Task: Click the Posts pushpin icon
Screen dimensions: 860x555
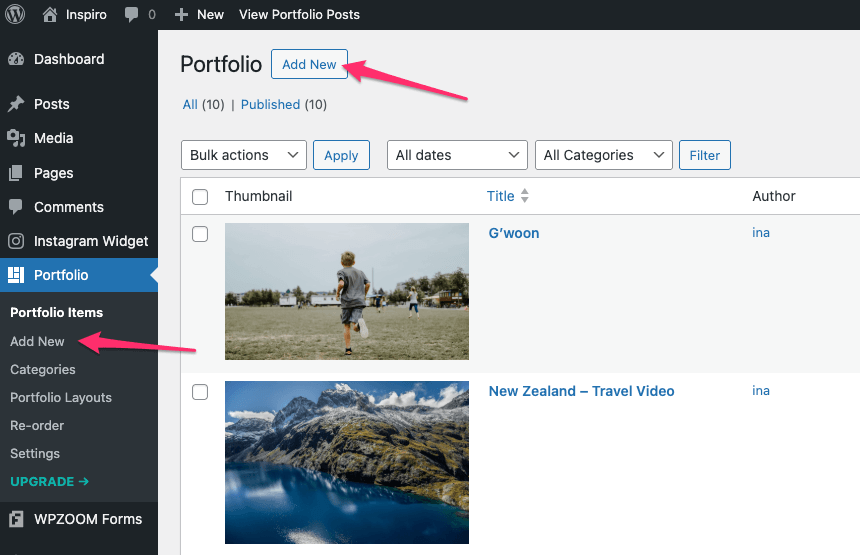Action: click(16, 104)
